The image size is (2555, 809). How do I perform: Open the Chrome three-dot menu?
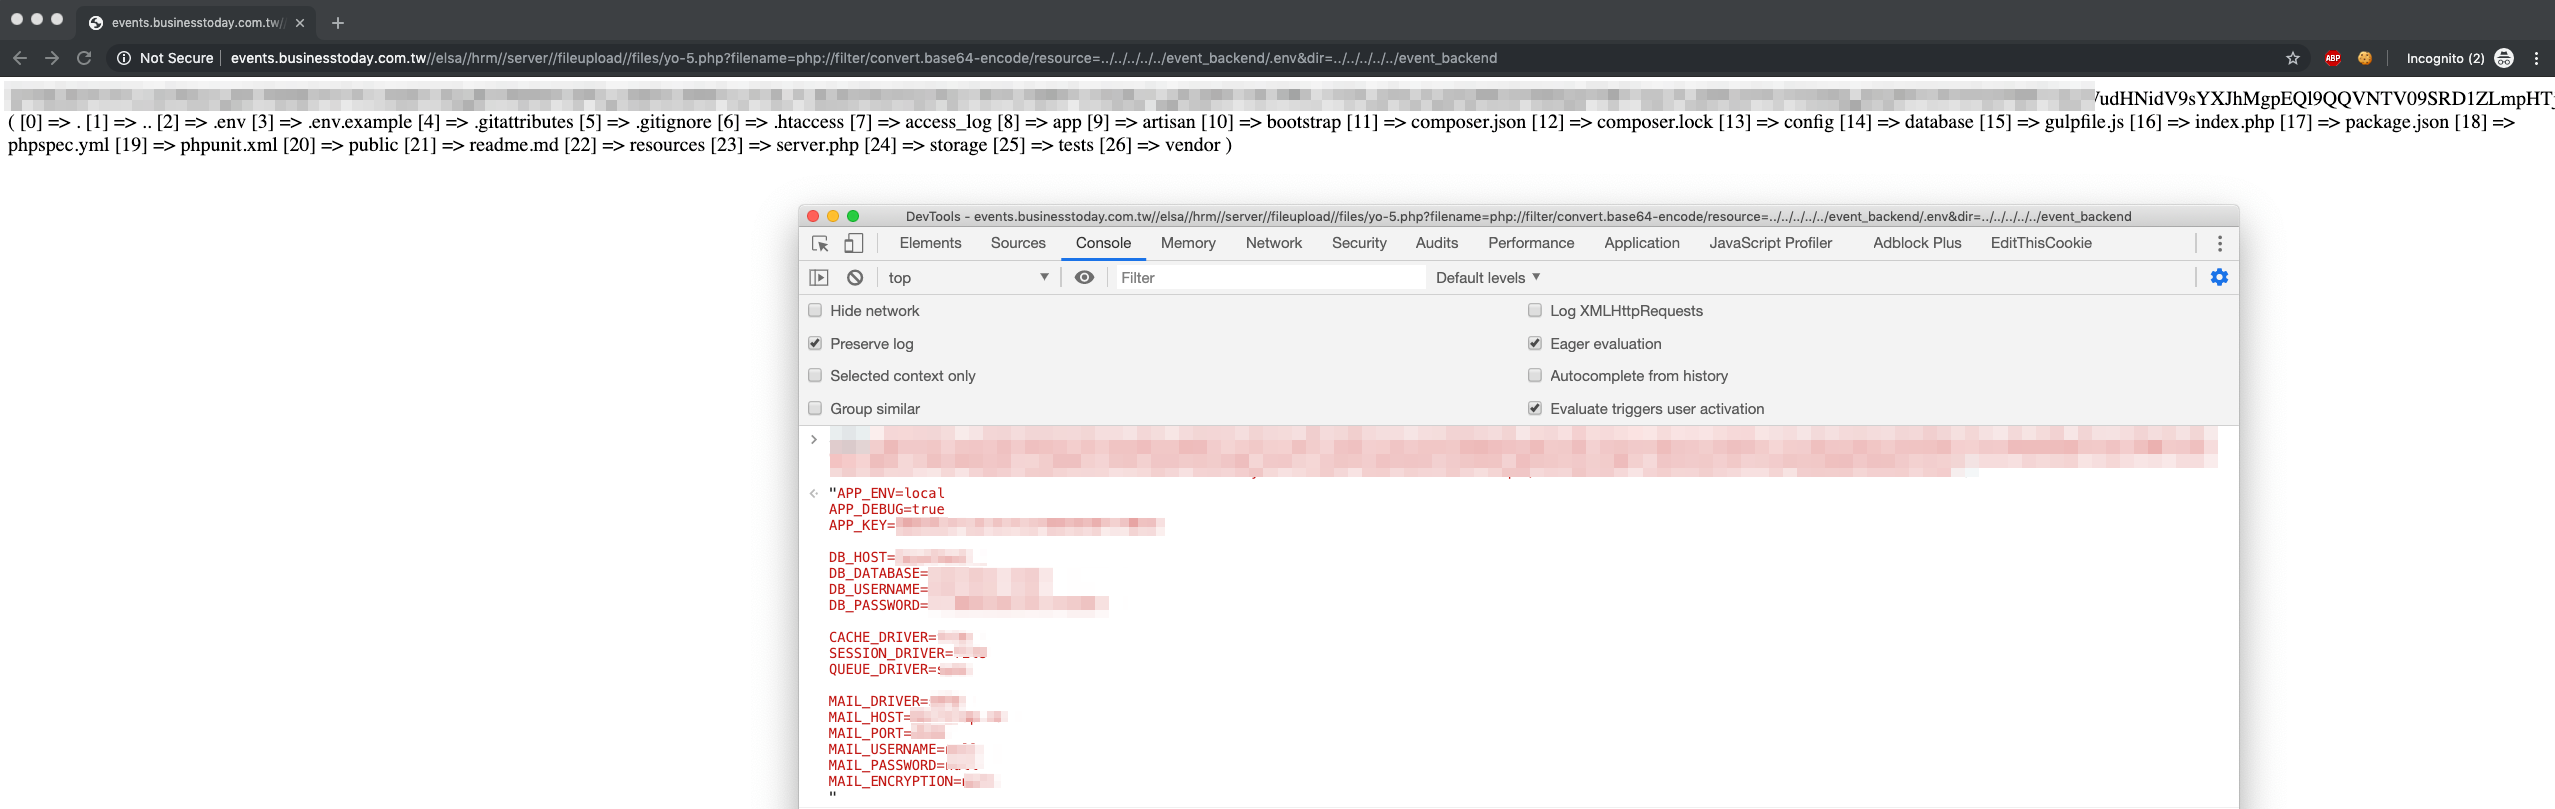[x=2536, y=58]
